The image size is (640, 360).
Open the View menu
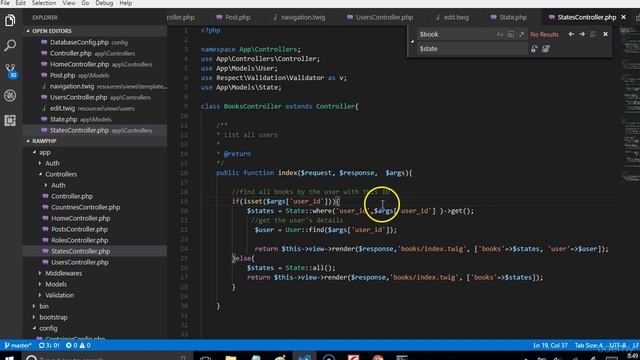(69, 3)
